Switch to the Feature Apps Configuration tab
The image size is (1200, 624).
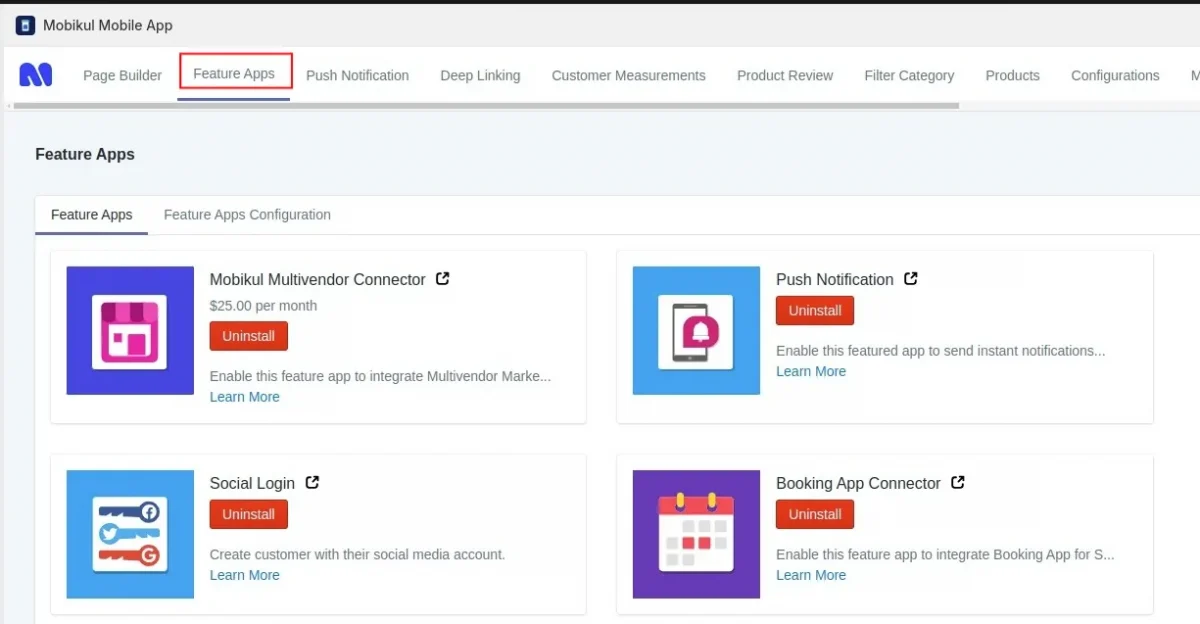coord(247,214)
